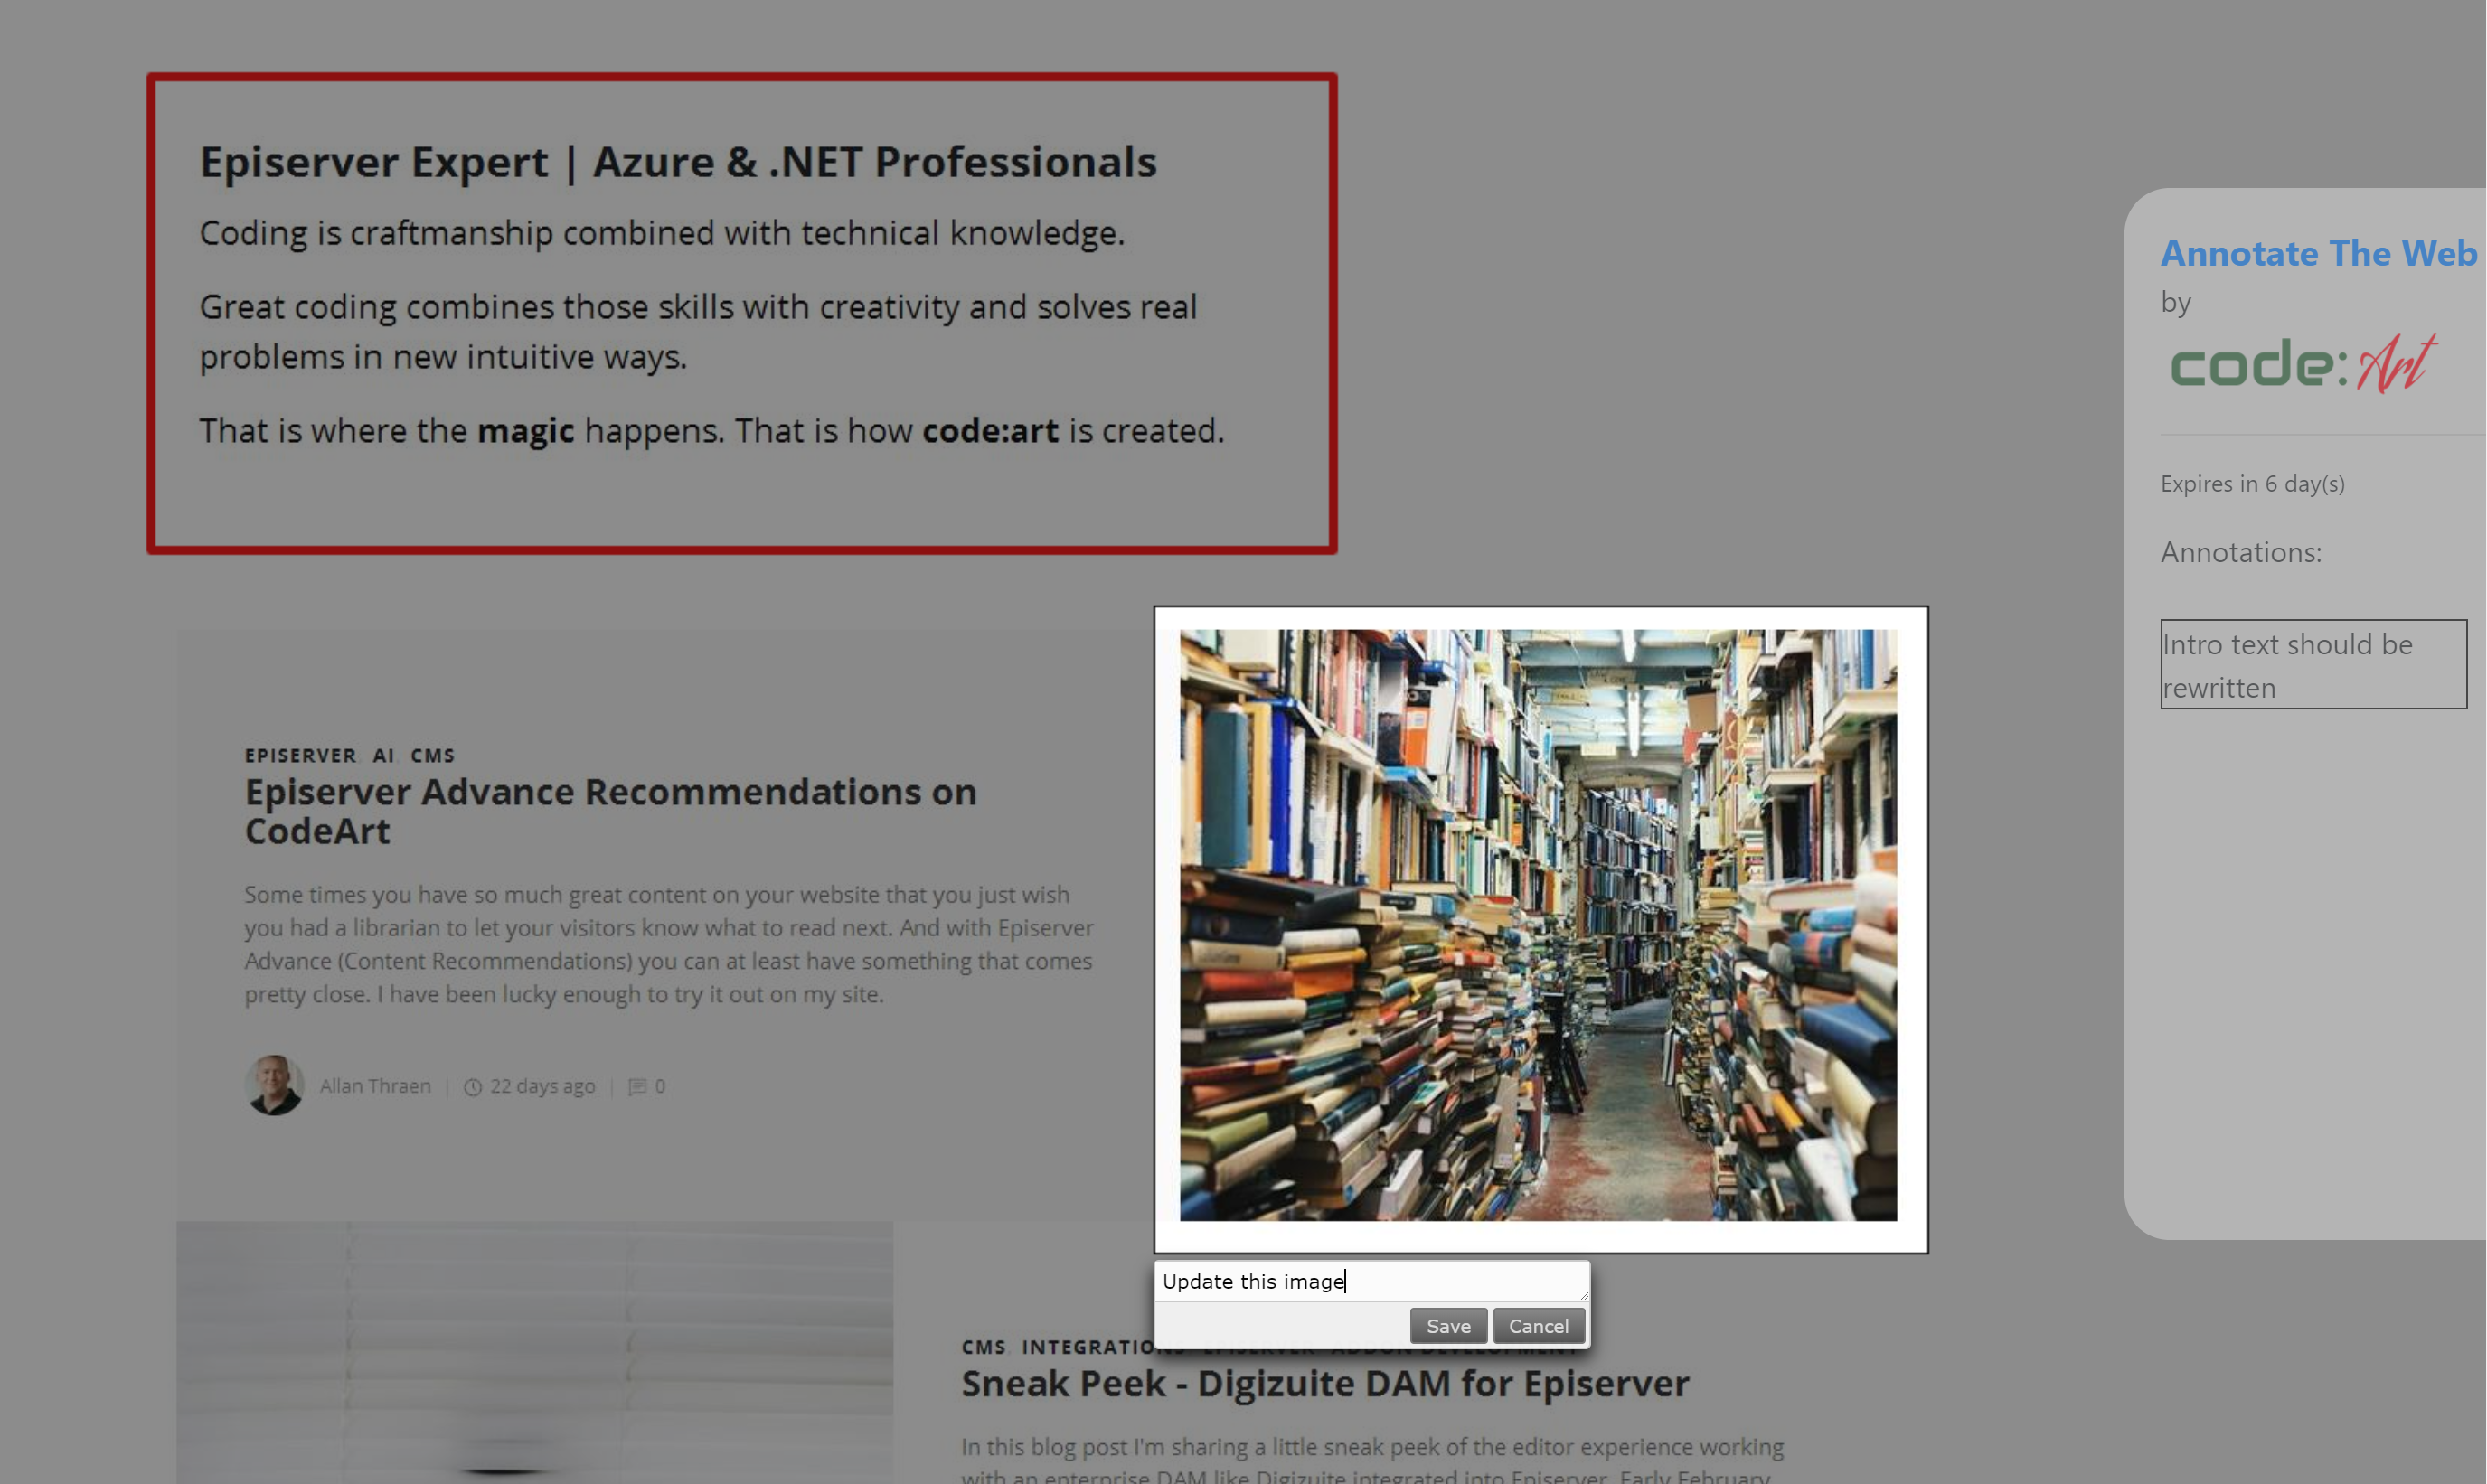Click Allan Thraen's avatar photo
The width and height of the screenshot is (2487, 1484).
pos(274,1085)
